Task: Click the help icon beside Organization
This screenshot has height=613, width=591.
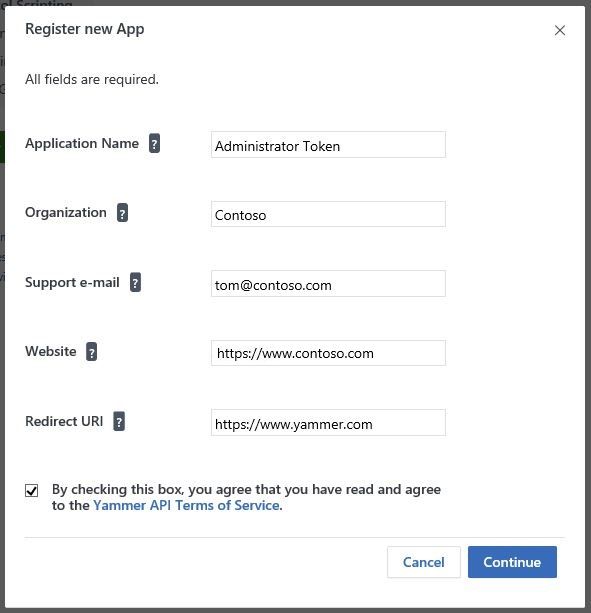Action: pyautogui.click(x=122, y=213)
